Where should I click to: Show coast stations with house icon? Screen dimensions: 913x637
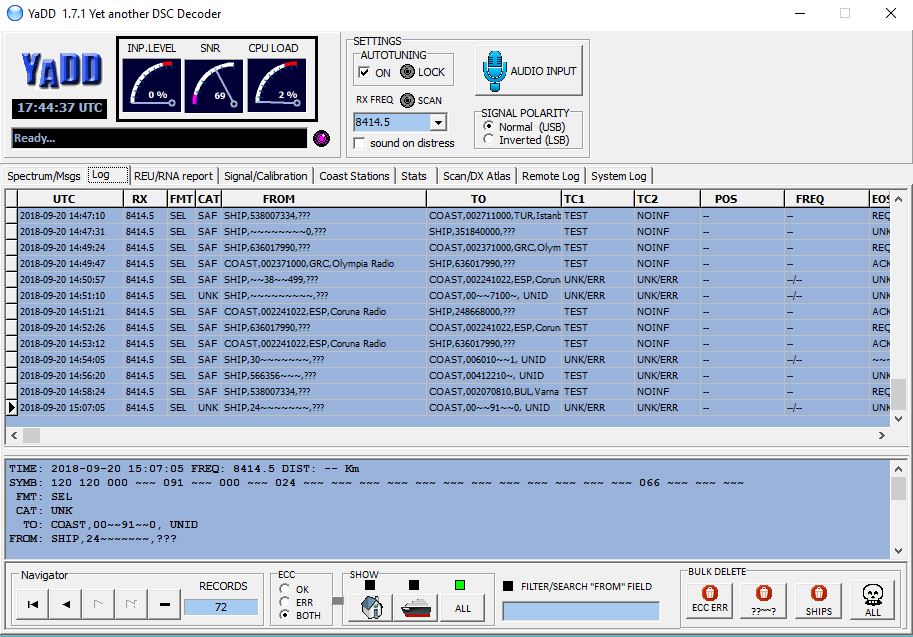(x=372, y=608)
